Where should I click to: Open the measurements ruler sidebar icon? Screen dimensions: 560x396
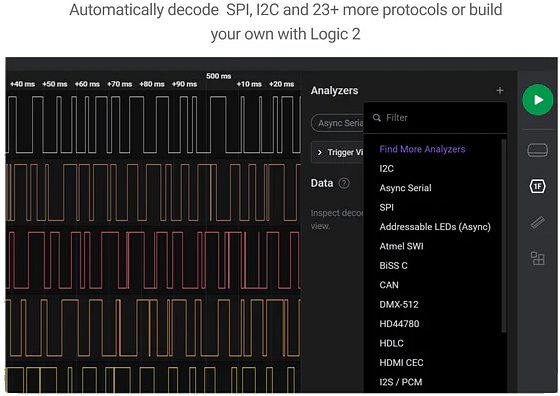(538, 222)
